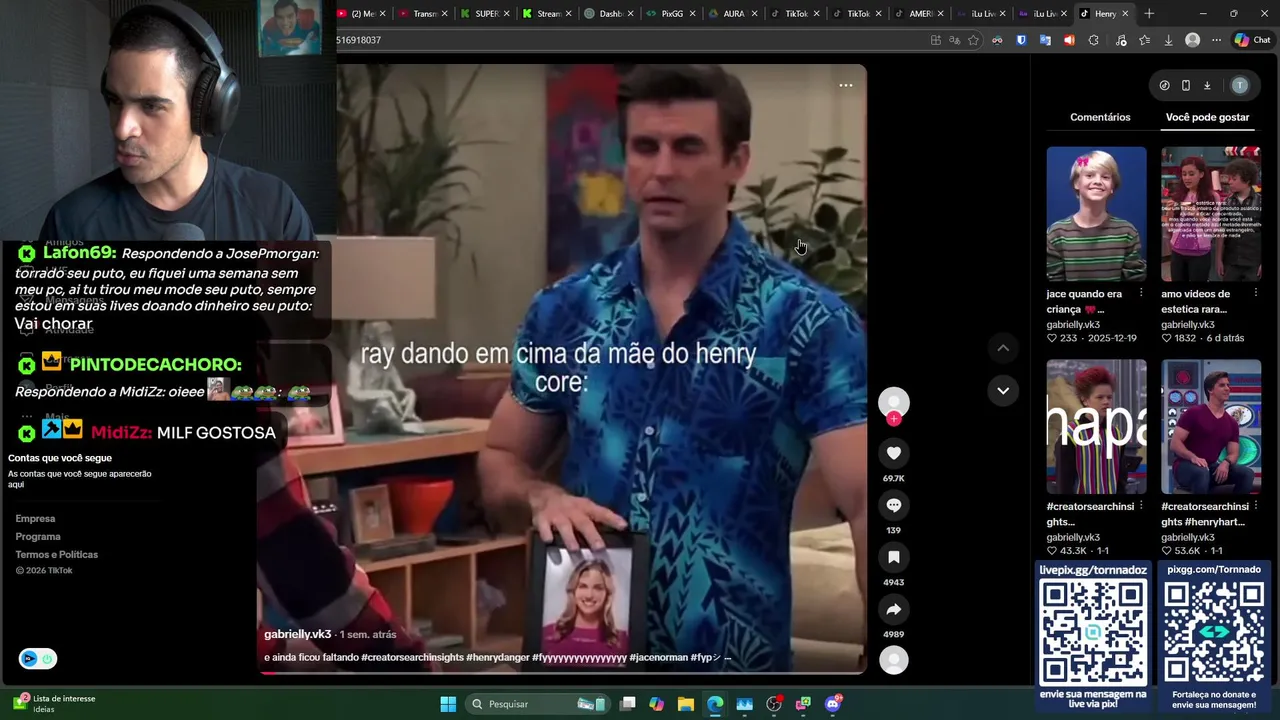Close the Henry TikTok browser tab
The image size is (1280, 720).
[1125, 14]
